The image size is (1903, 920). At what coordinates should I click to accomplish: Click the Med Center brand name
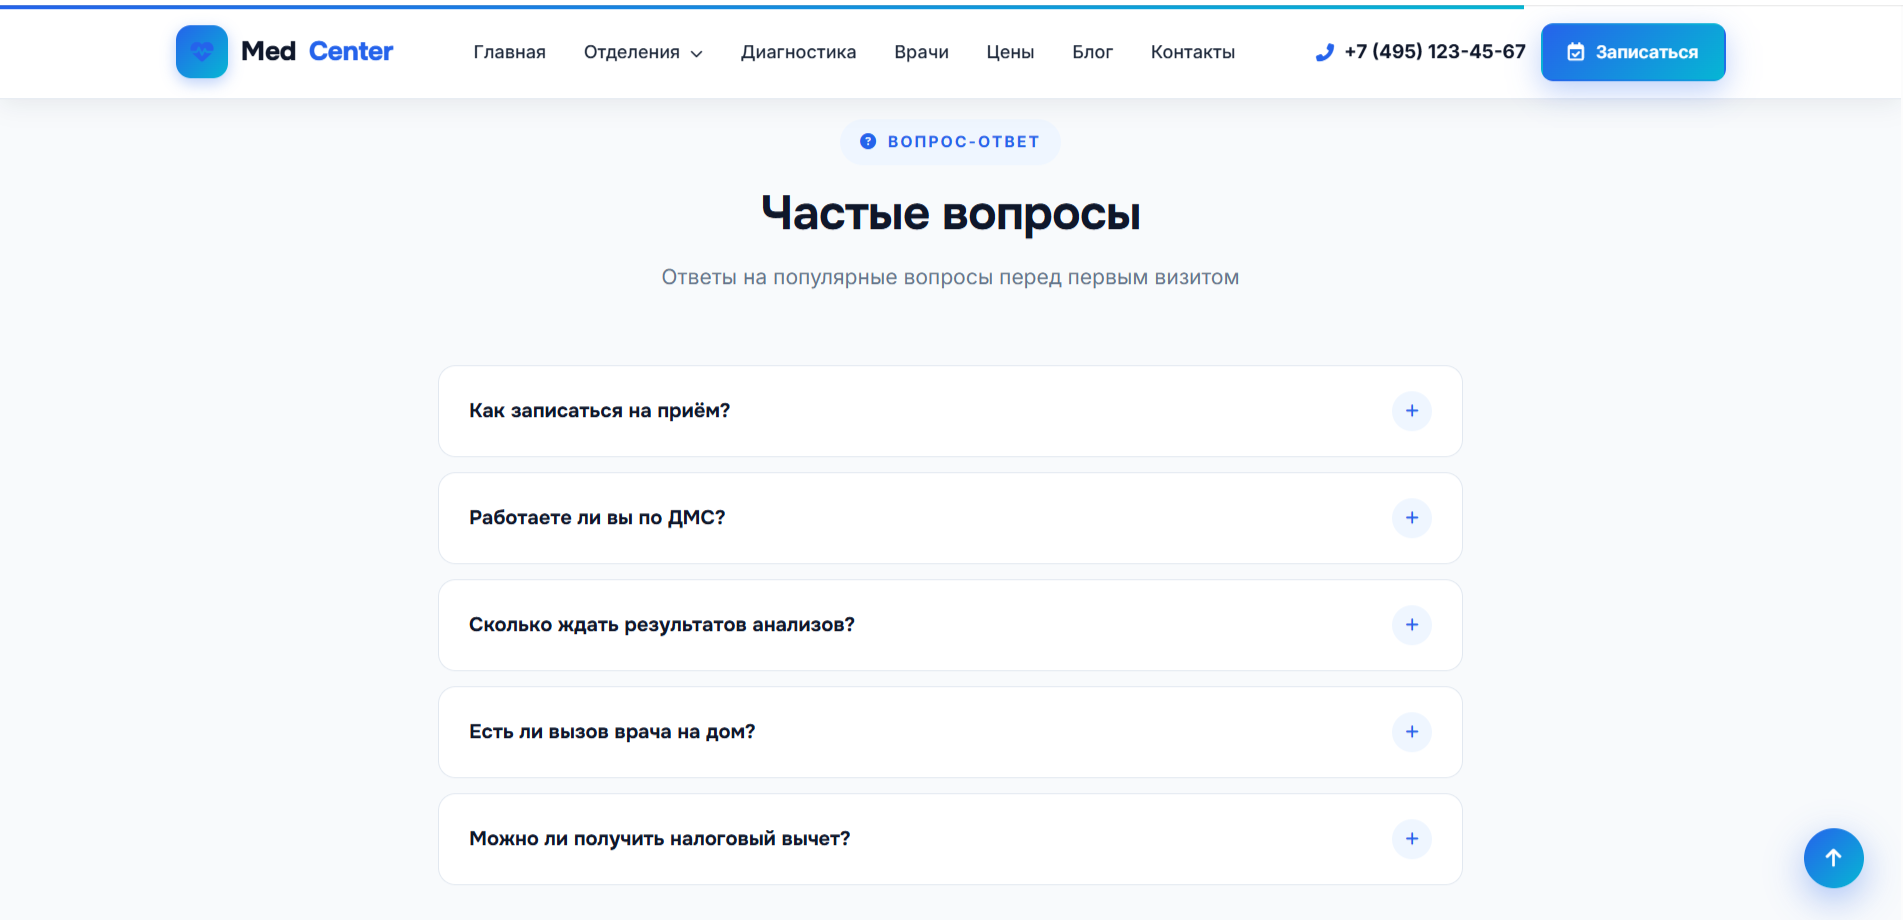click(317, 51)
